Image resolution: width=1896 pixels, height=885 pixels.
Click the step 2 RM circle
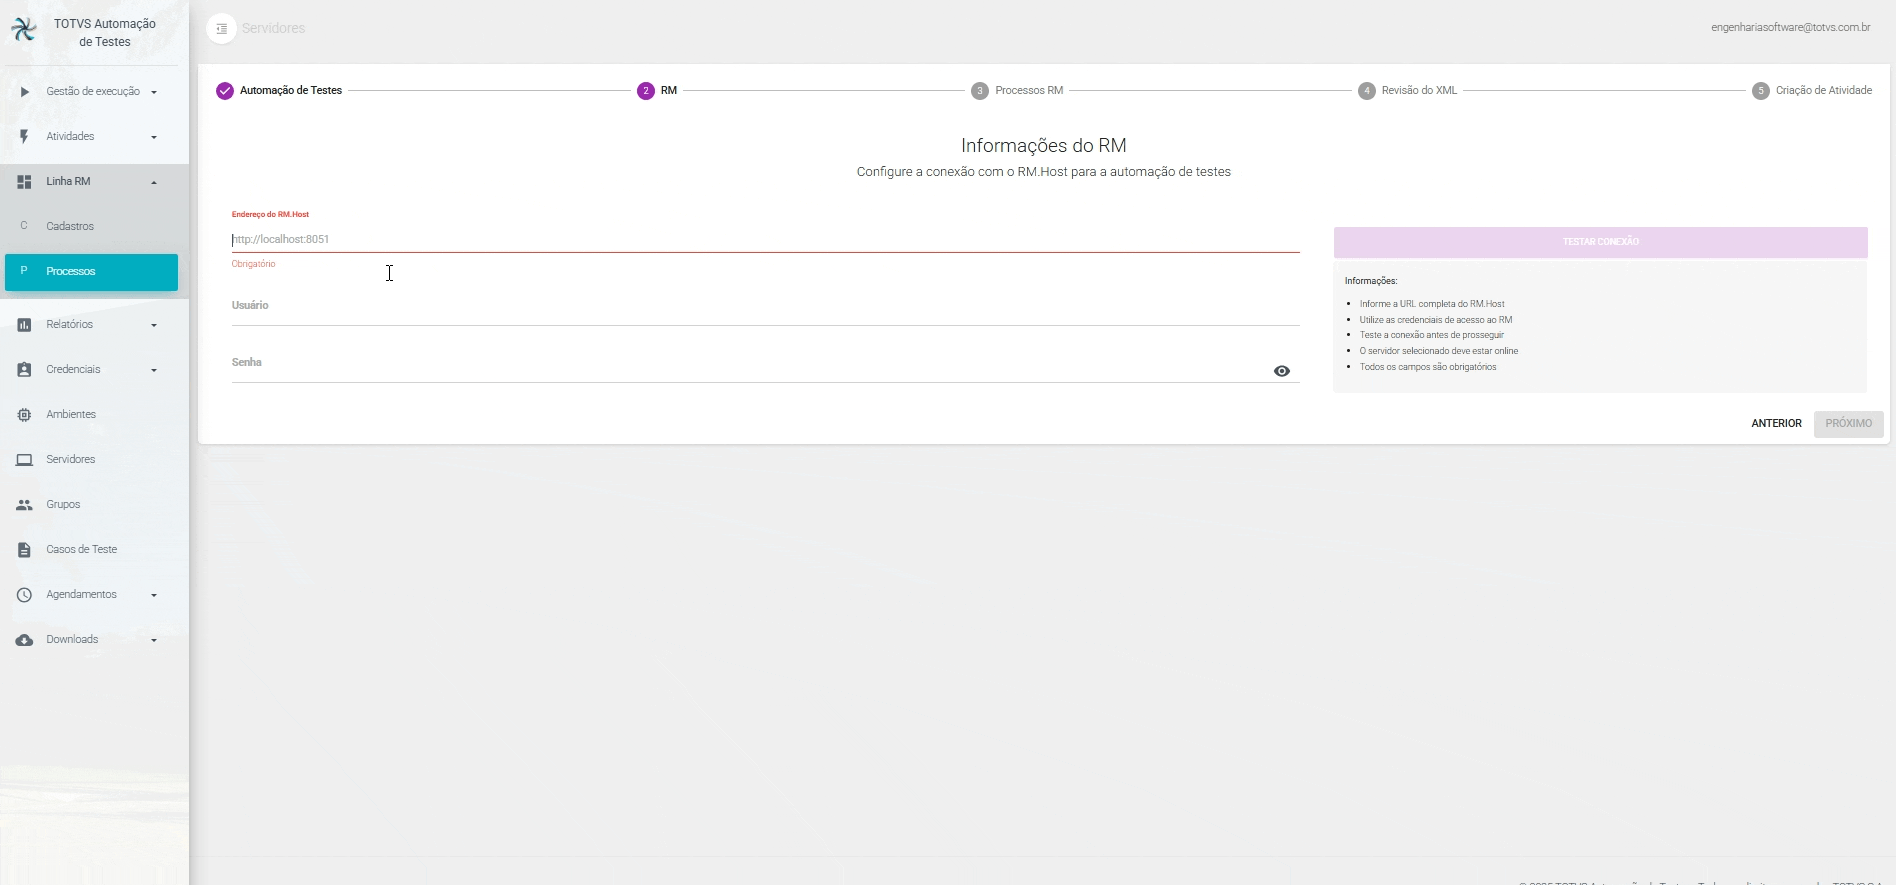tap(646, 91)
